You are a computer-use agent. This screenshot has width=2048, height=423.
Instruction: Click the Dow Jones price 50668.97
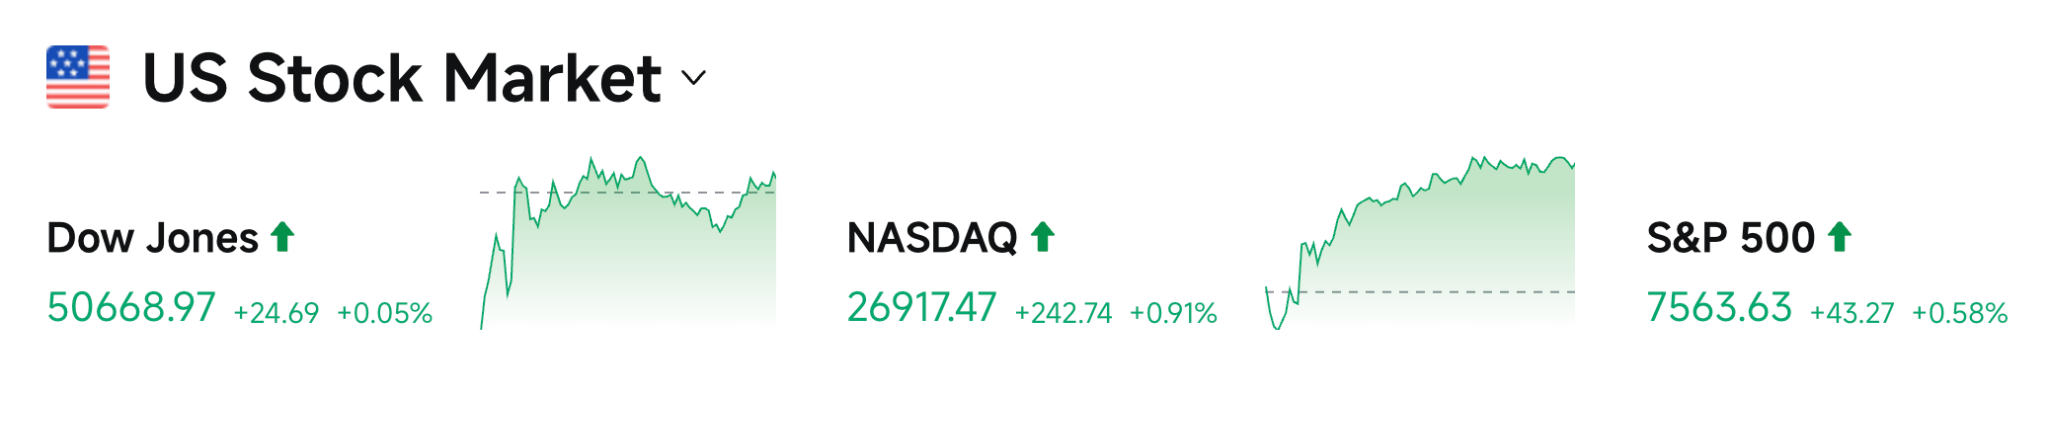131,308
